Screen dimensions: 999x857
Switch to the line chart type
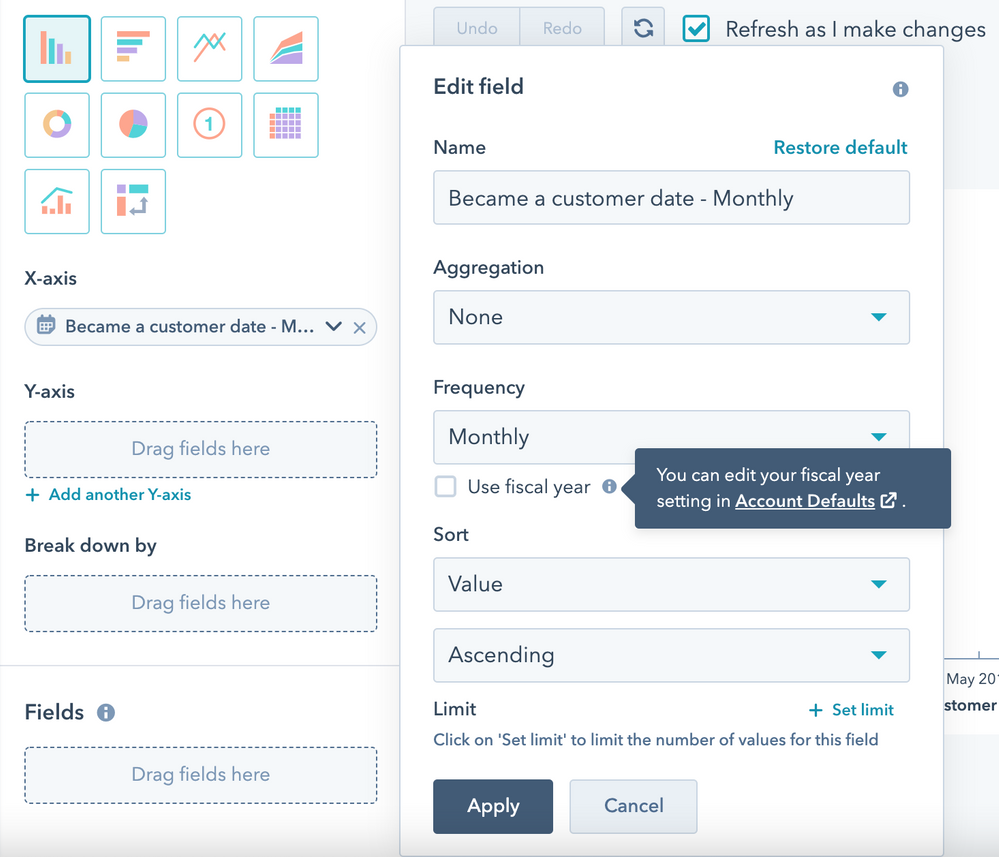210,49
